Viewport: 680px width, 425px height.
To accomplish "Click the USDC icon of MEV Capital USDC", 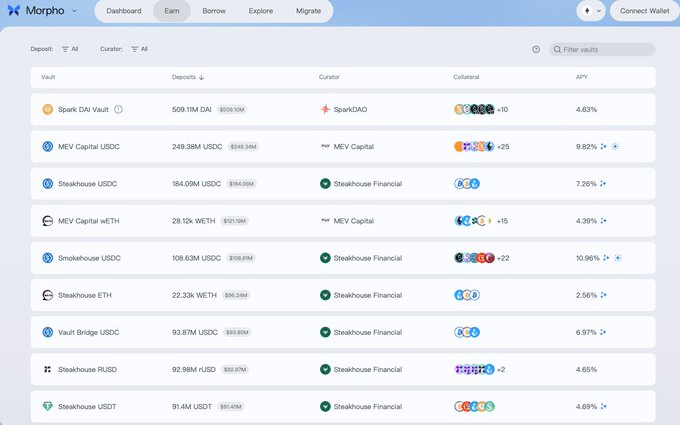I will point(47,147).
